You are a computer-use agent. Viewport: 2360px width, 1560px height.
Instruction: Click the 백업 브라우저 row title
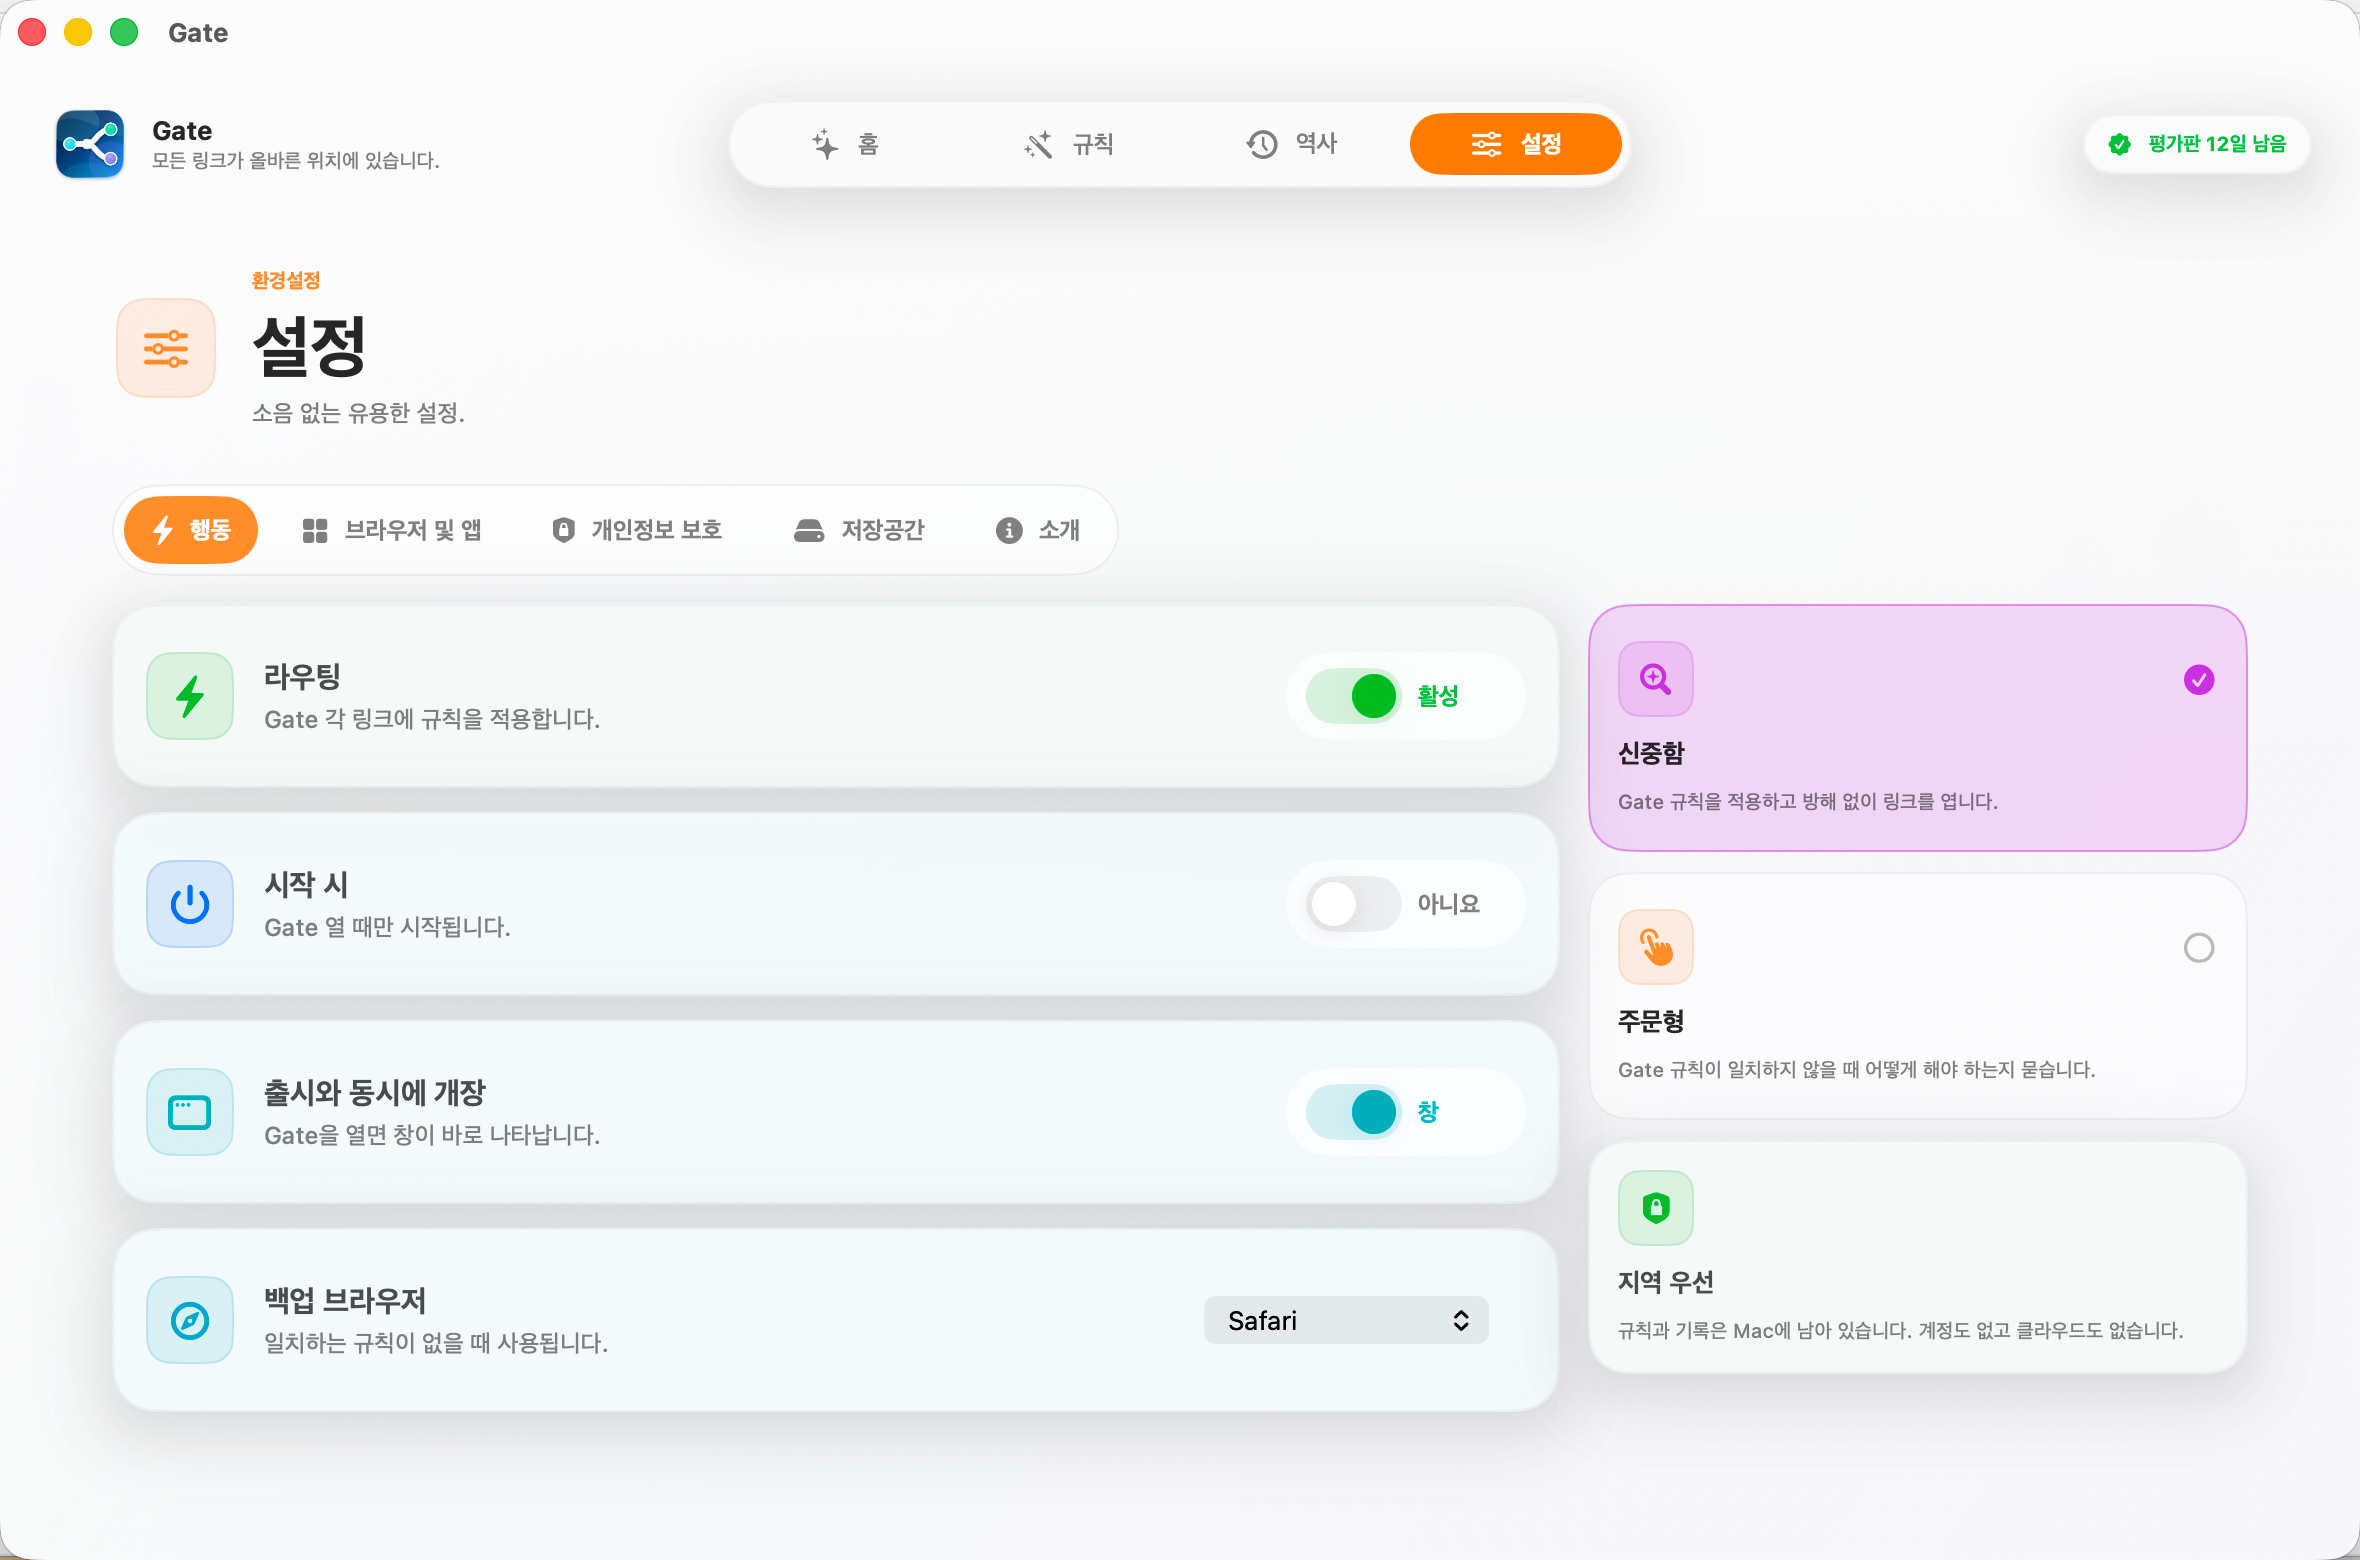pos(345,1301)
